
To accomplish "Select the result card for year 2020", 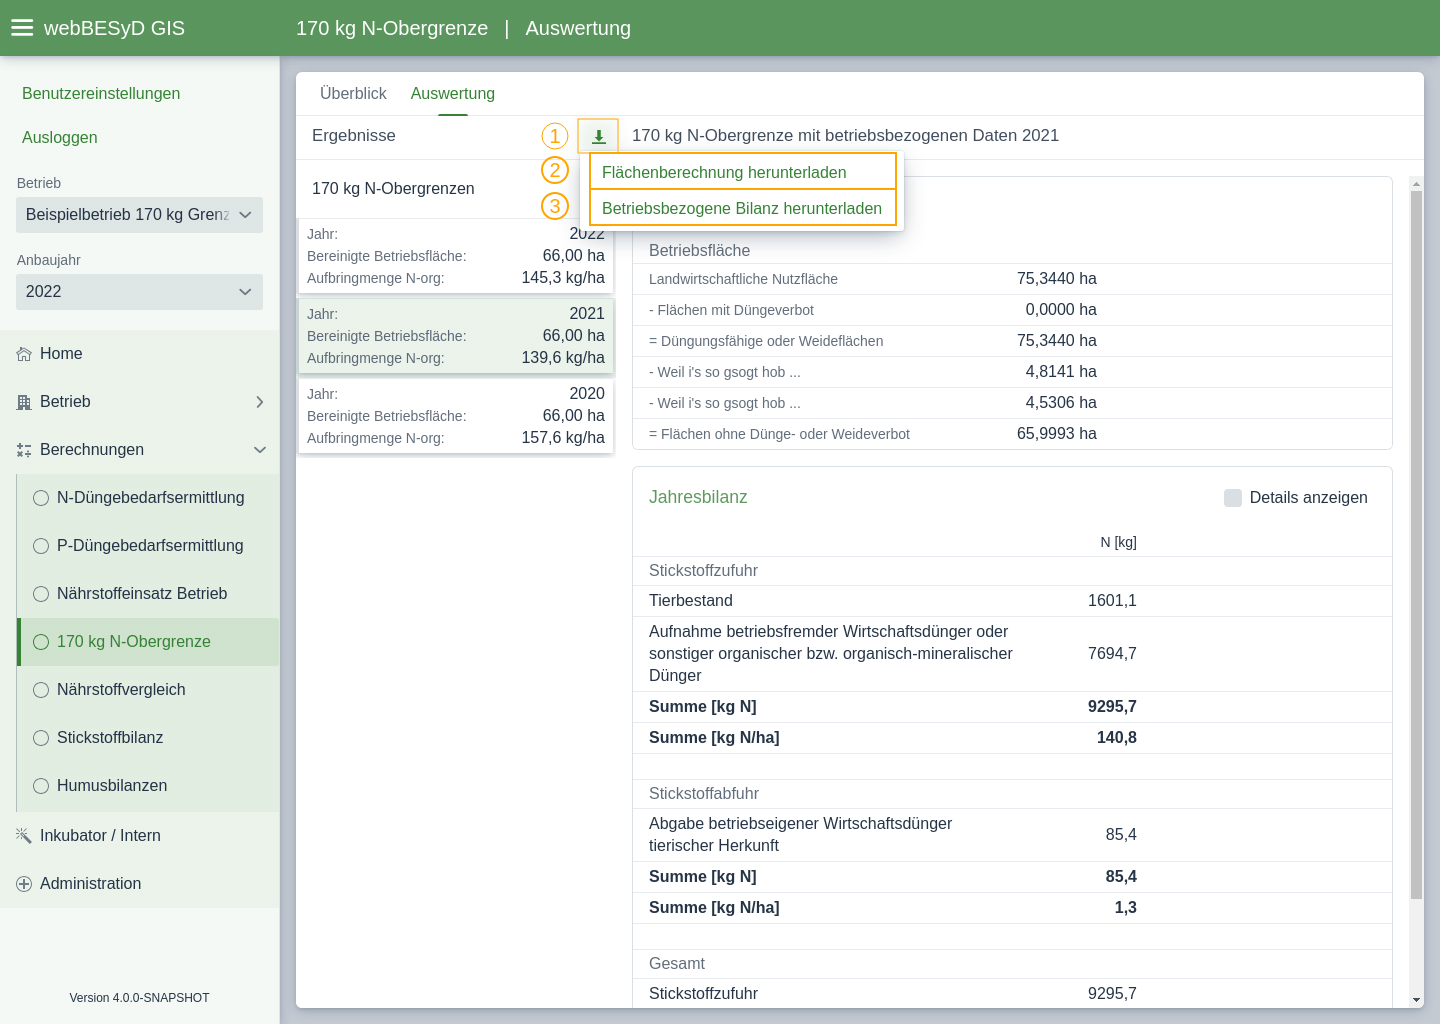I will (x=456, y=416).
